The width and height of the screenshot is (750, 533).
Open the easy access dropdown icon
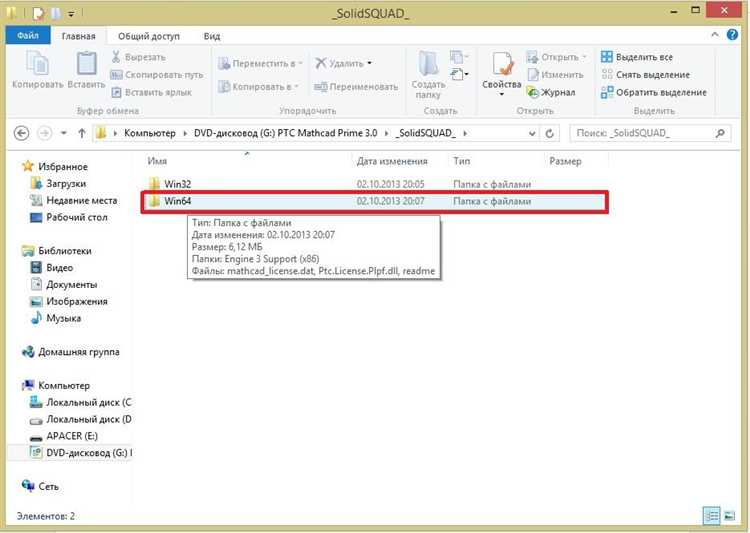(x=459, y=74)
